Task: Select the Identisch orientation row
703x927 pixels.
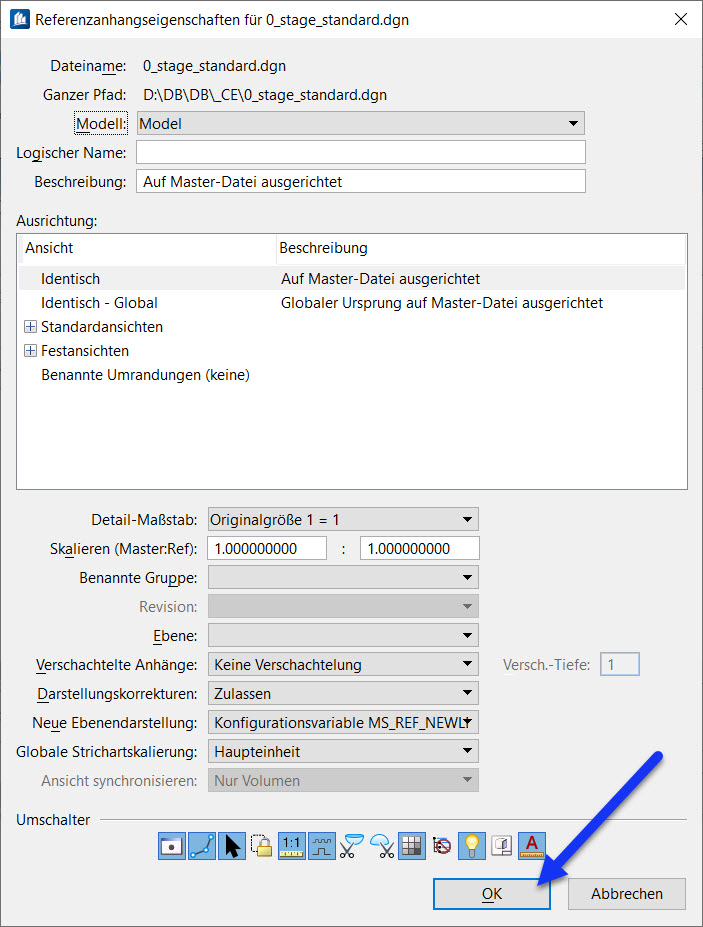Action: point(352,278)
